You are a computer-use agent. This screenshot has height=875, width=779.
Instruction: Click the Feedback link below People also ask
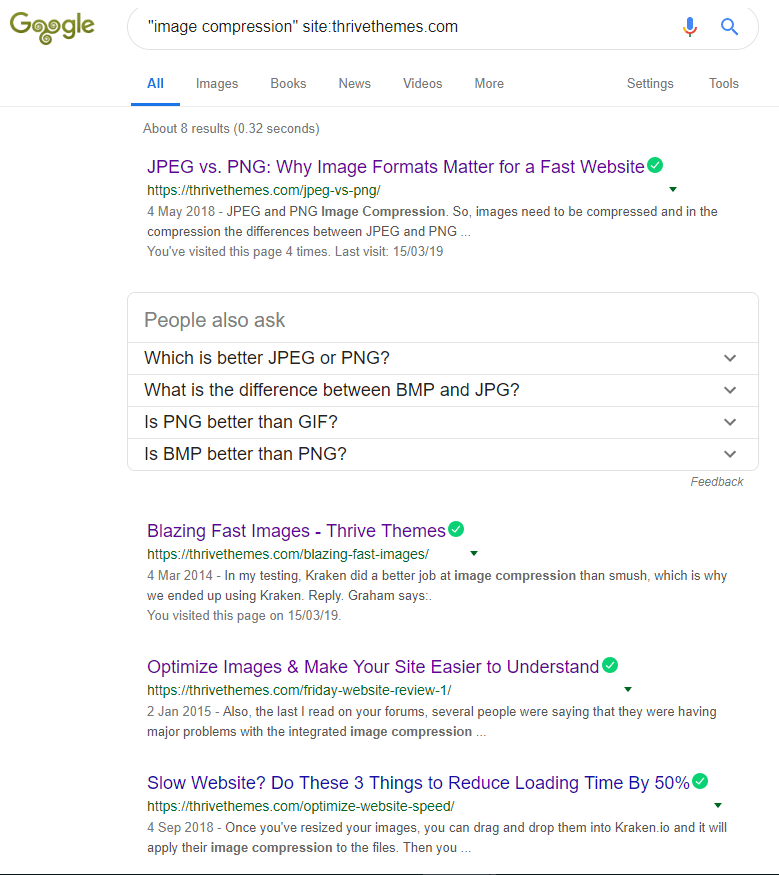(716, 482)
